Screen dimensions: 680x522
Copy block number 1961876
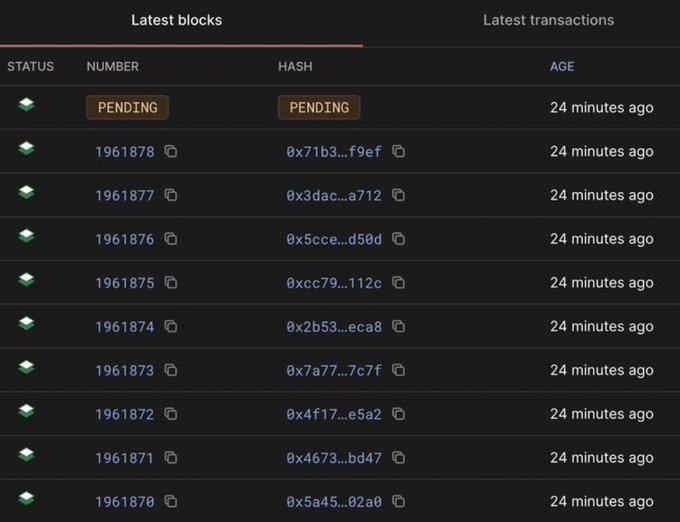(x=171, y=239)
